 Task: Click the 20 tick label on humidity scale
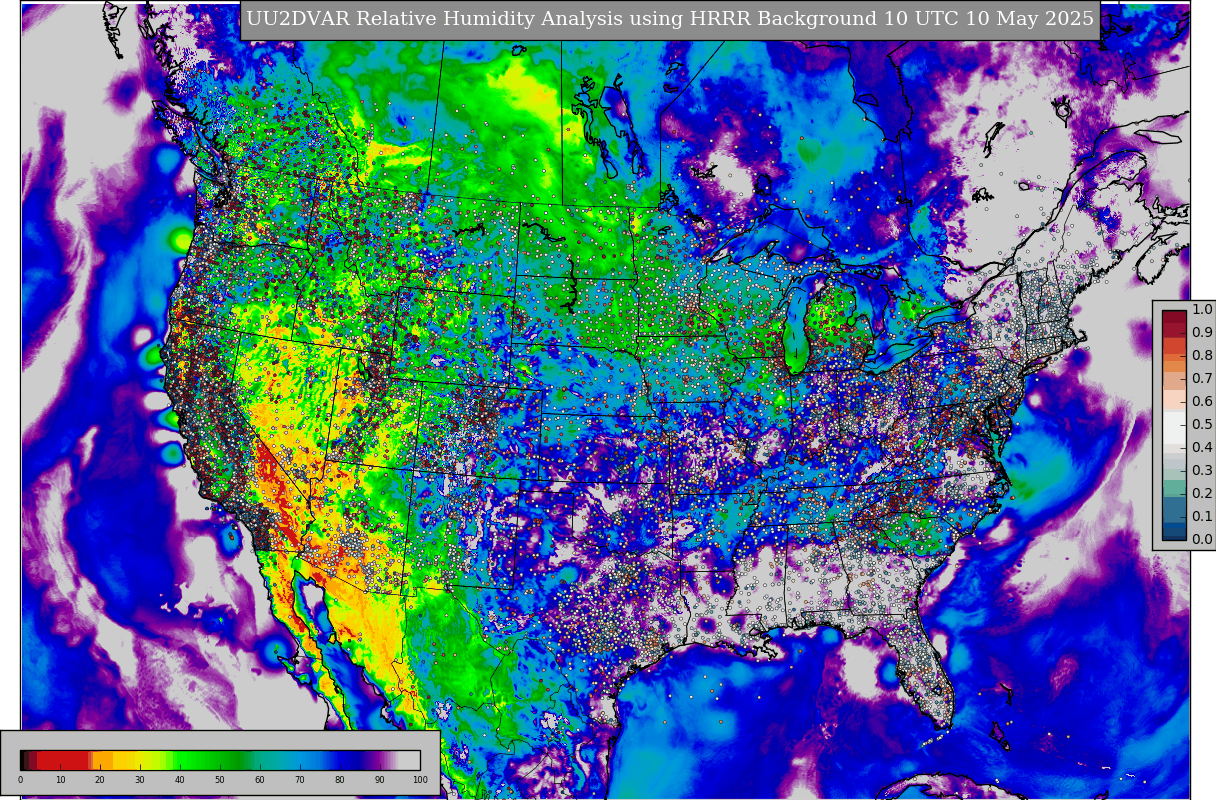pos(100,780)
